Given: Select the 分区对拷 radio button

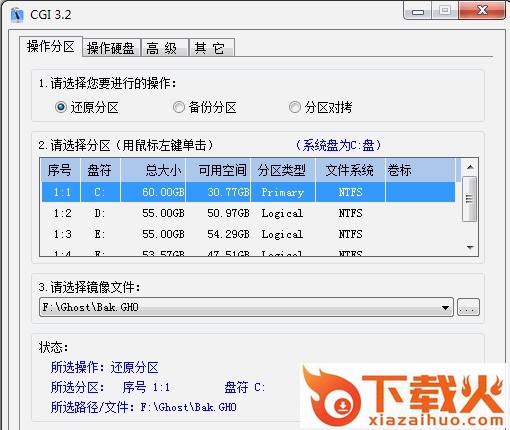Looking at the screenshot, I should [295, 107].
